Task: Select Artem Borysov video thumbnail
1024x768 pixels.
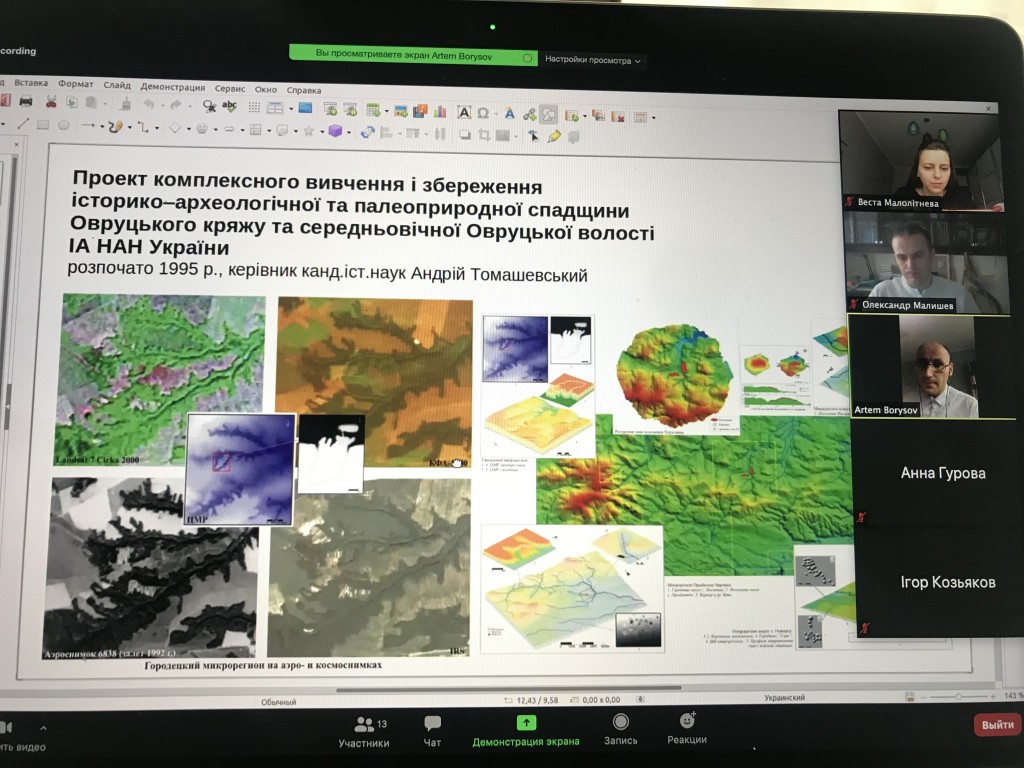Action: click(x=933, y=366)
